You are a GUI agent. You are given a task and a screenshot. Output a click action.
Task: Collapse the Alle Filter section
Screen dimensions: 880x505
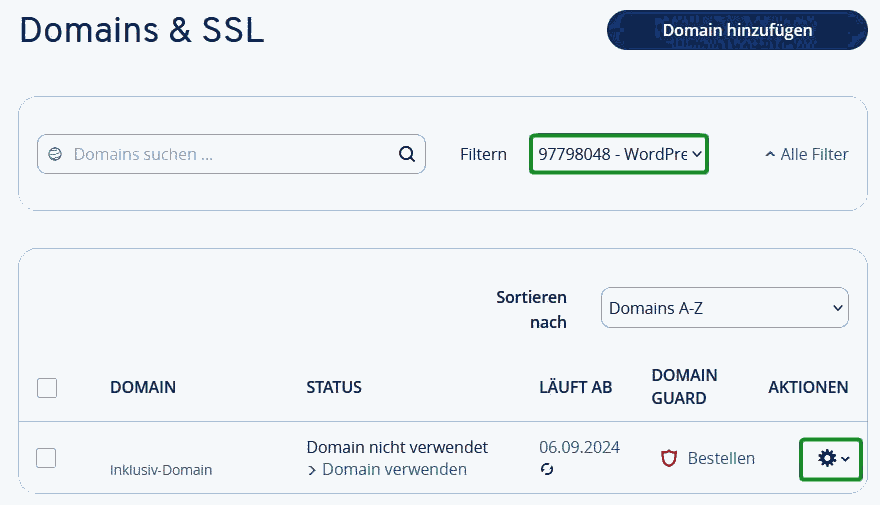pos(806,154)
